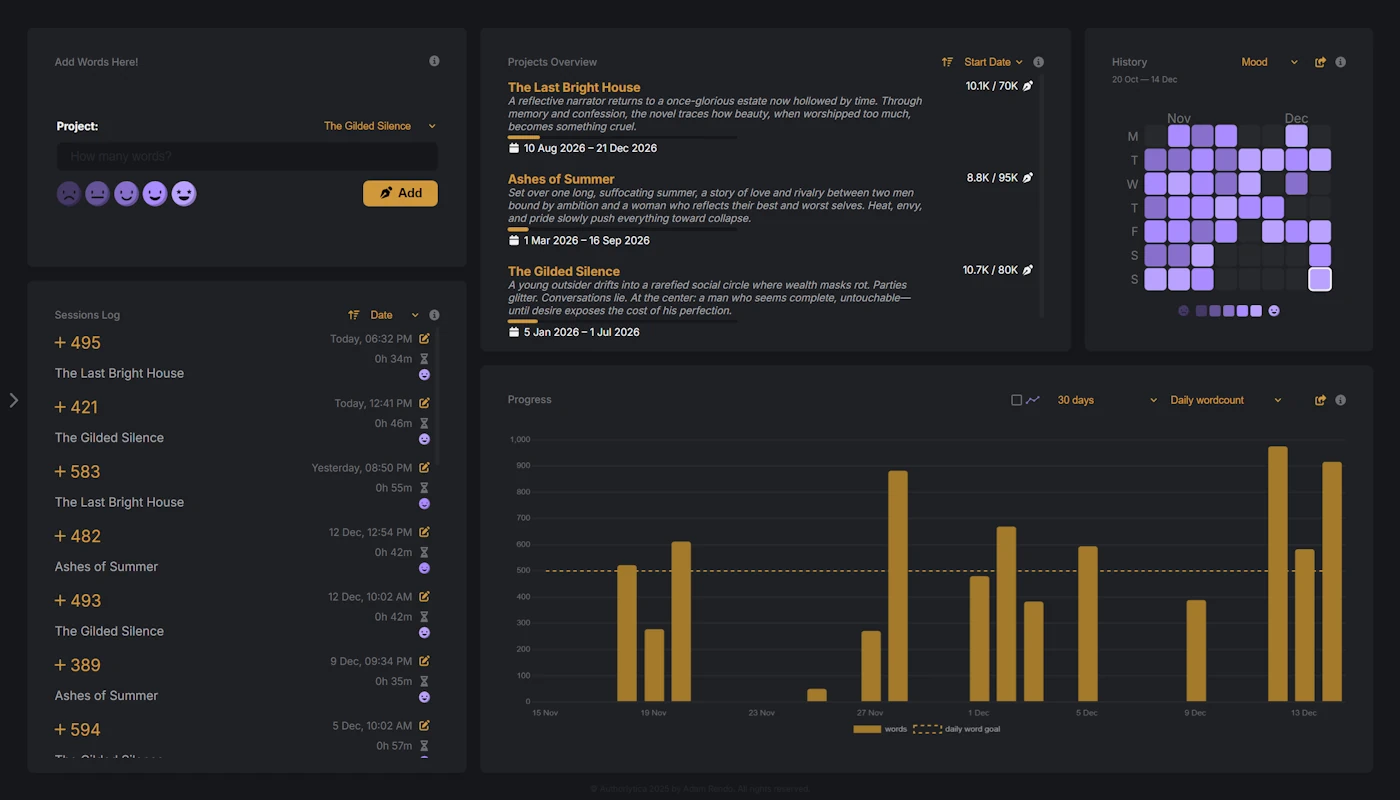
Task: Click the share icon in History panel
Action: pos(1318,61)
